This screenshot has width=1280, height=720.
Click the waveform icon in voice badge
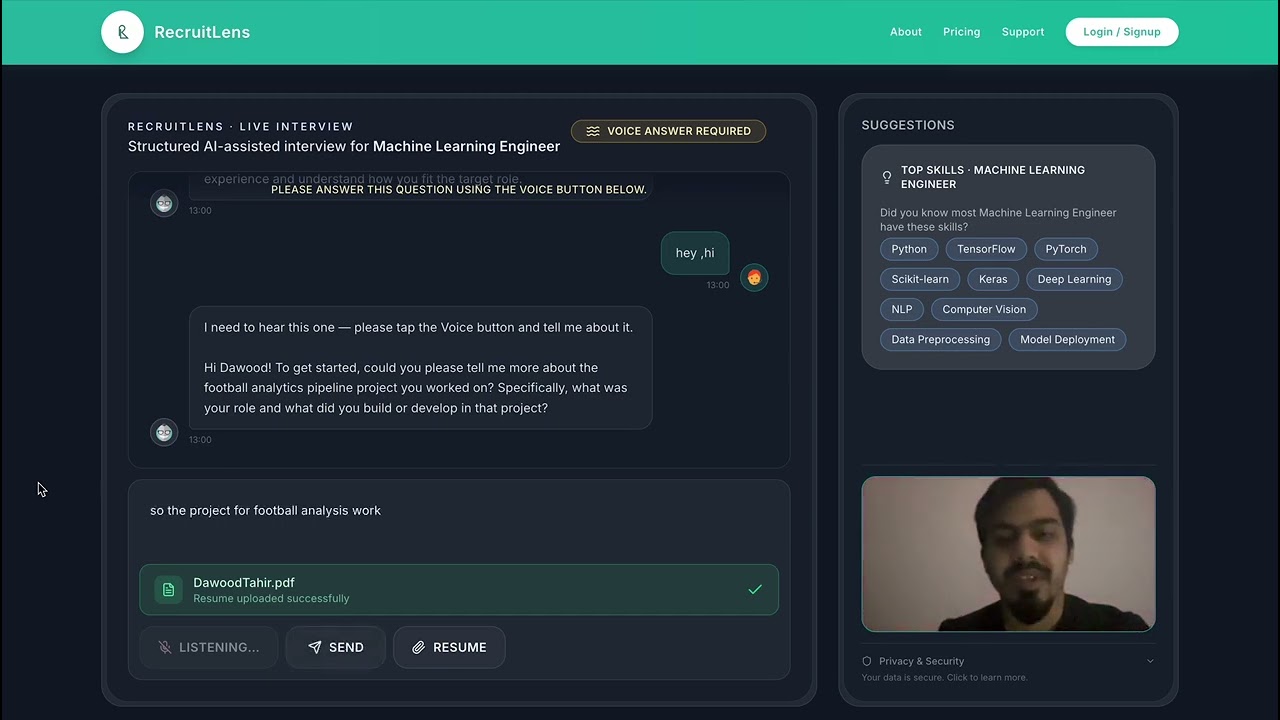pyautogui.click(x=593, y=131)
